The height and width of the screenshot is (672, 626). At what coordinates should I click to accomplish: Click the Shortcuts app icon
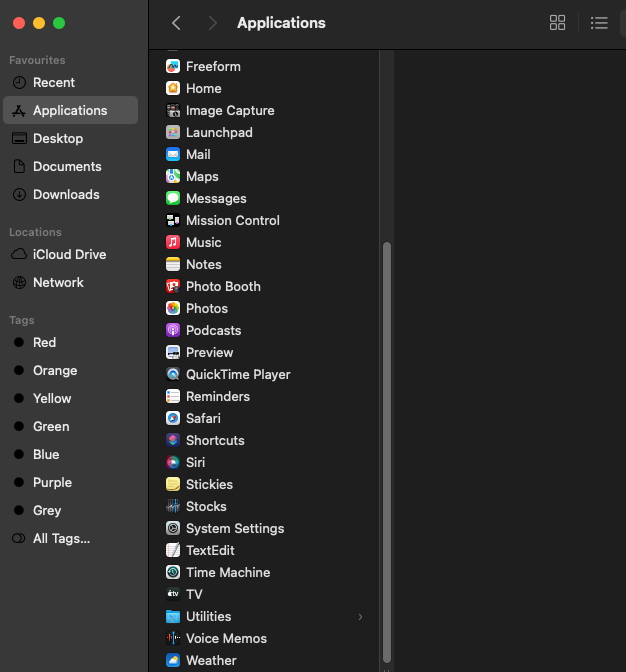point(173,441)
